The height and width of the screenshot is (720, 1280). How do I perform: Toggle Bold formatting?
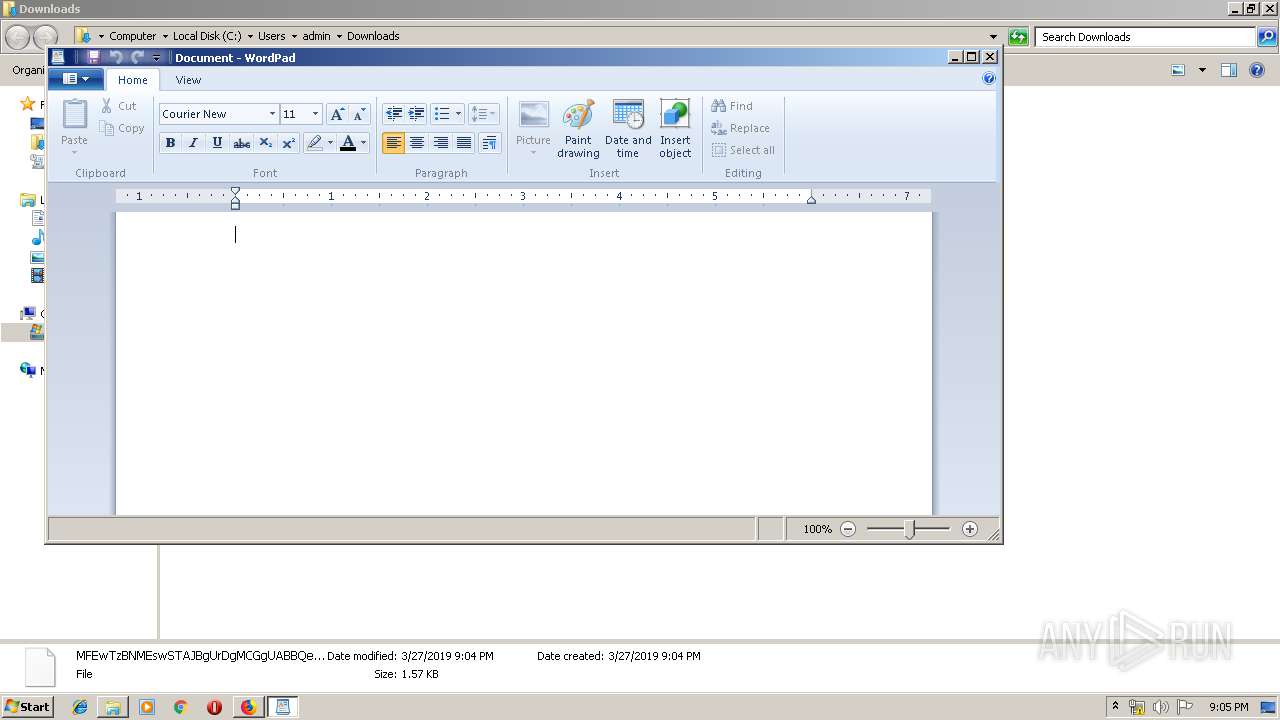[x=170, y=143]
